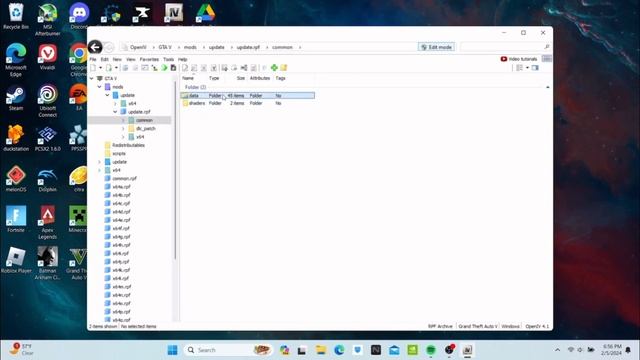Open Microsoft Edge desktop shortcut

16,60
